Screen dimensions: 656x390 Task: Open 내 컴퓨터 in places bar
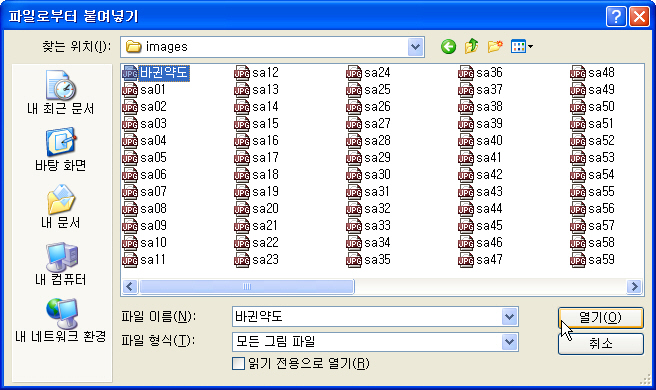[x=61, y=263]
